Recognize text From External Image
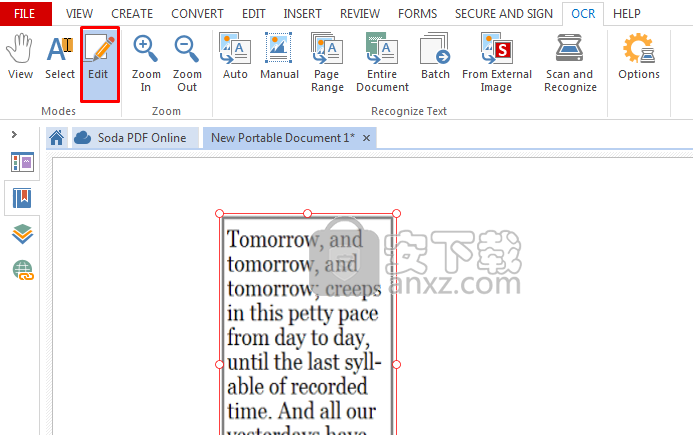 tap(497, 62)
